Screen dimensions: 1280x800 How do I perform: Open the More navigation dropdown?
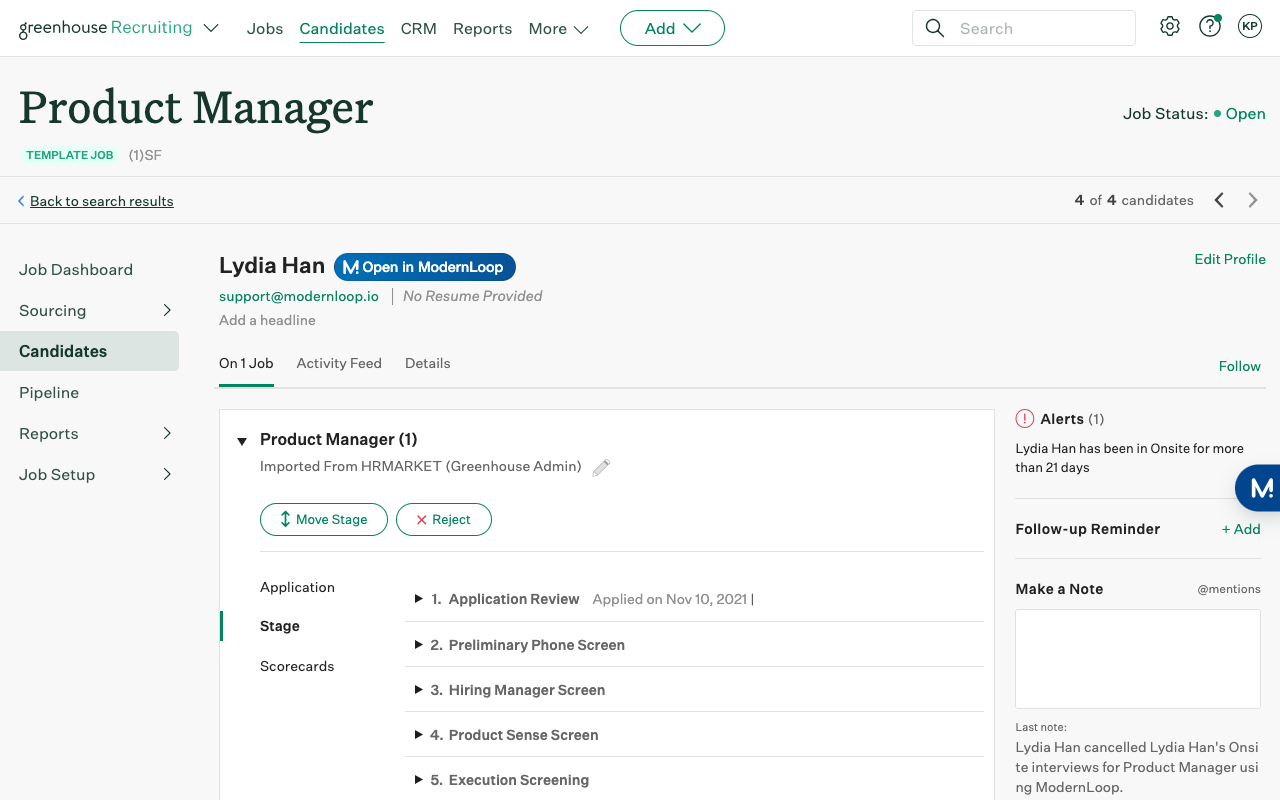(x=558, y=29)
